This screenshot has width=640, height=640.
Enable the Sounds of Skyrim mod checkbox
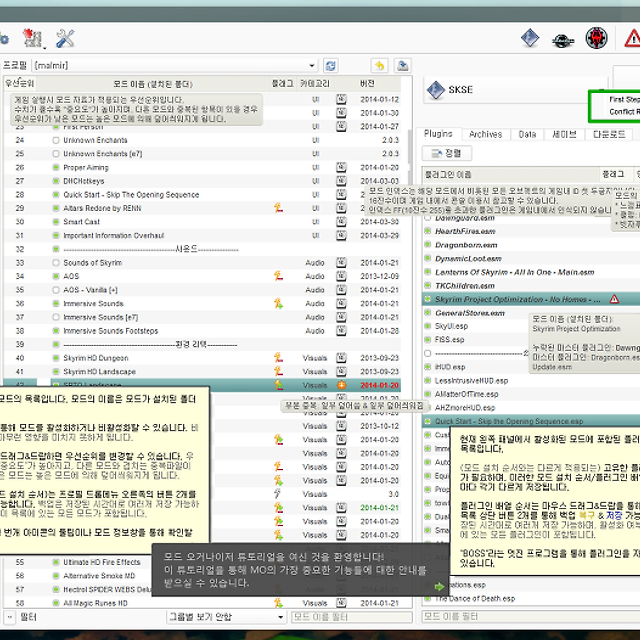56,263
